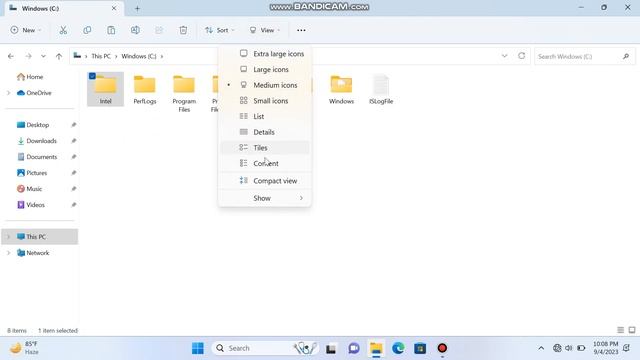Open Microsoft Store from taskbar
The height and width of the screenshot is (360, 640).
[x=420, y=348]
